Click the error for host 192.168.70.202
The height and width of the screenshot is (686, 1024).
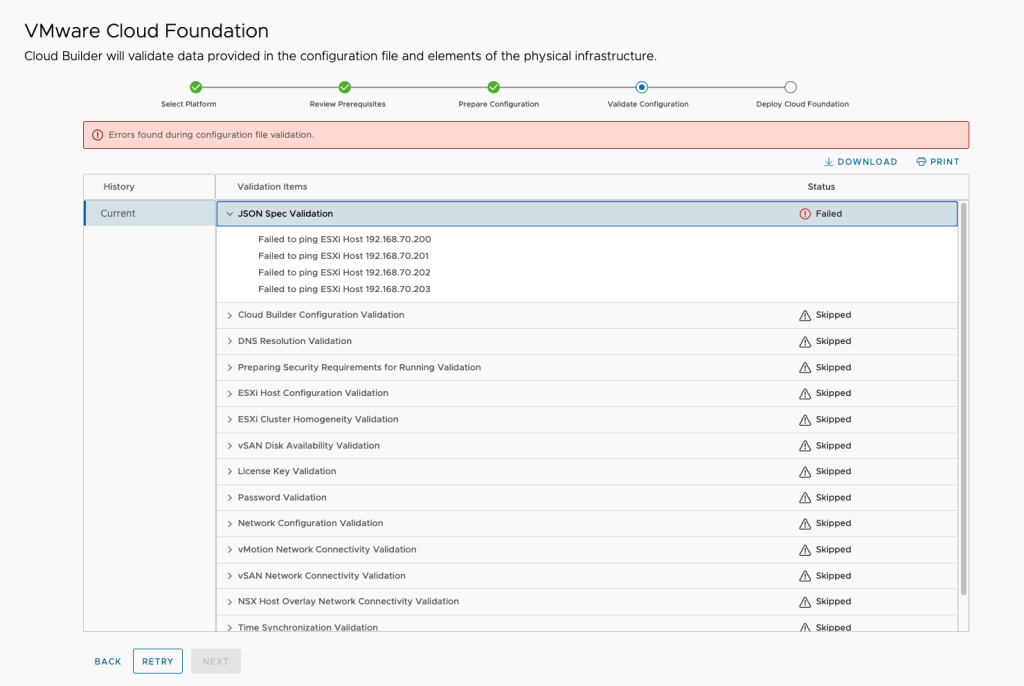(344, 272)
